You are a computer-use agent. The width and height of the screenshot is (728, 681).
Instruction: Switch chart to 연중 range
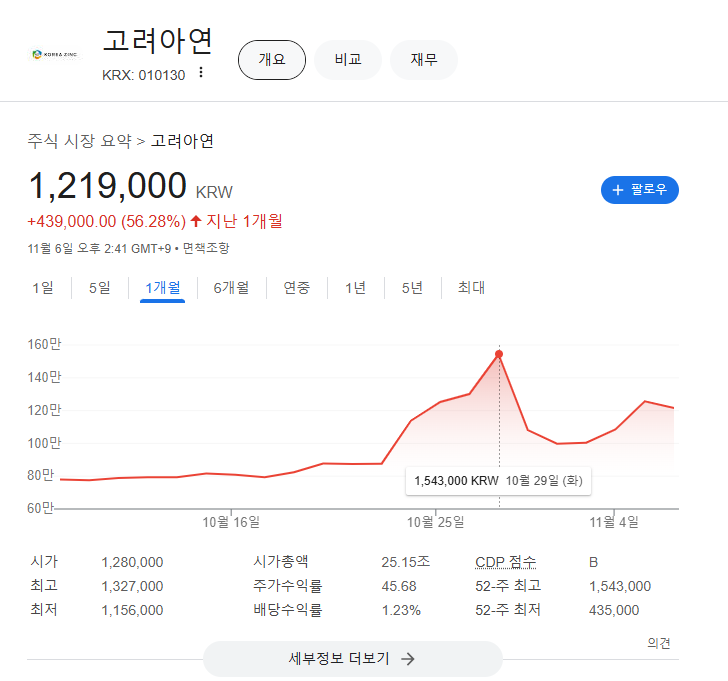coord(297,288)
